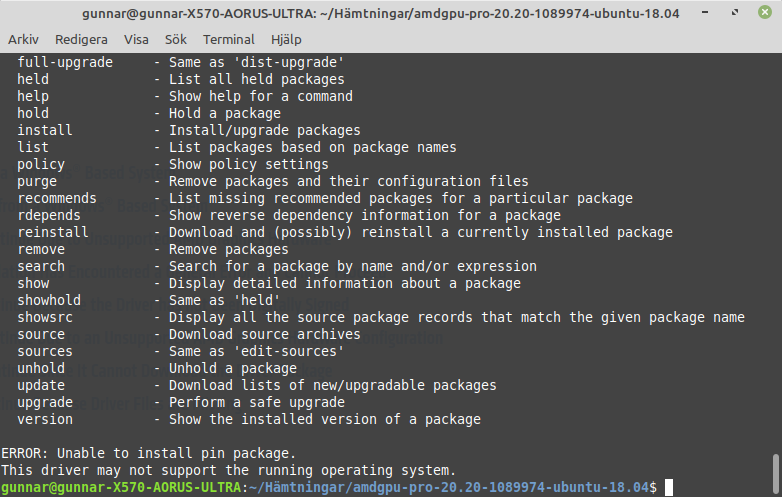
Task: Click the 'update' command entry
Action: (x=41, y=385)
